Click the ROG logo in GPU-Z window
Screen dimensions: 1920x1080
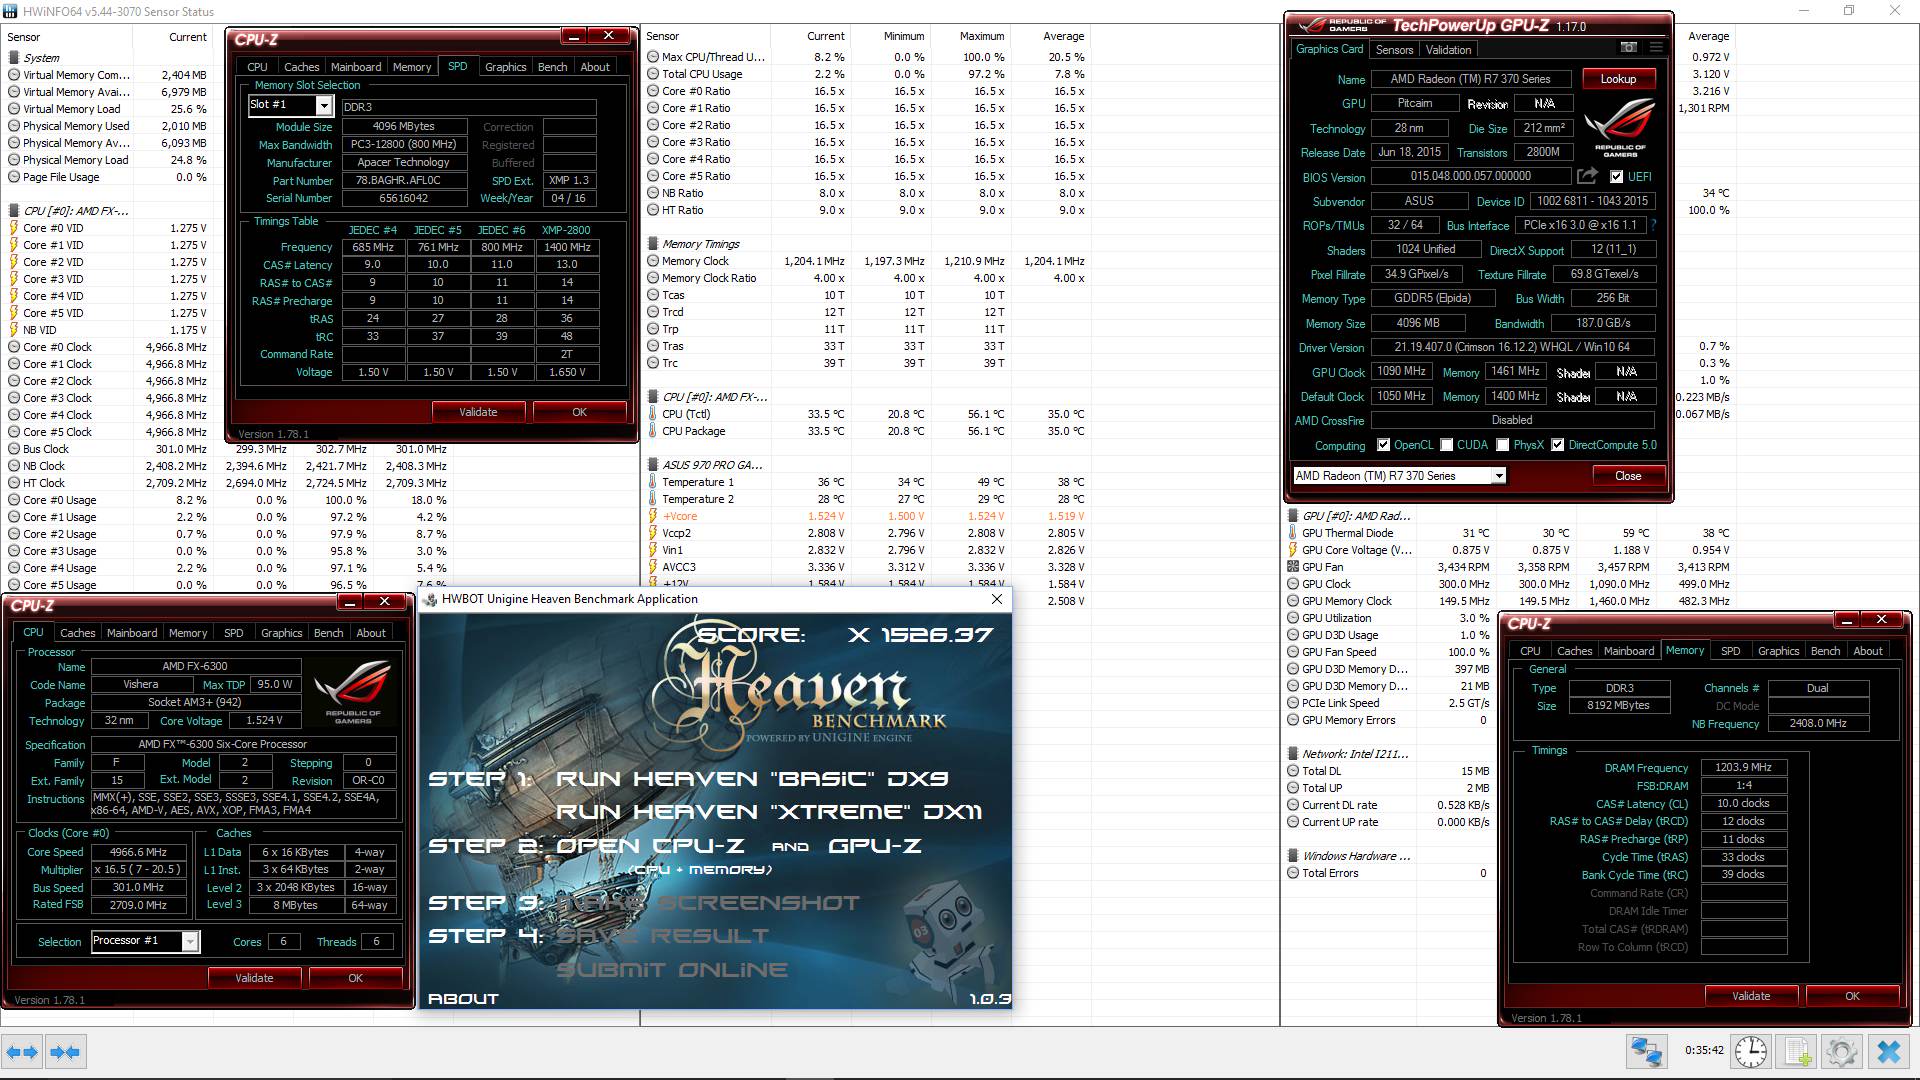point(1619,127)
